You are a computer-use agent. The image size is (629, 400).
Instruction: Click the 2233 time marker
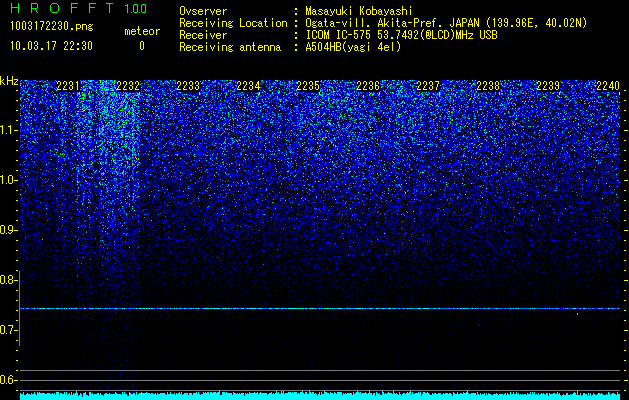tap(188, 86)
